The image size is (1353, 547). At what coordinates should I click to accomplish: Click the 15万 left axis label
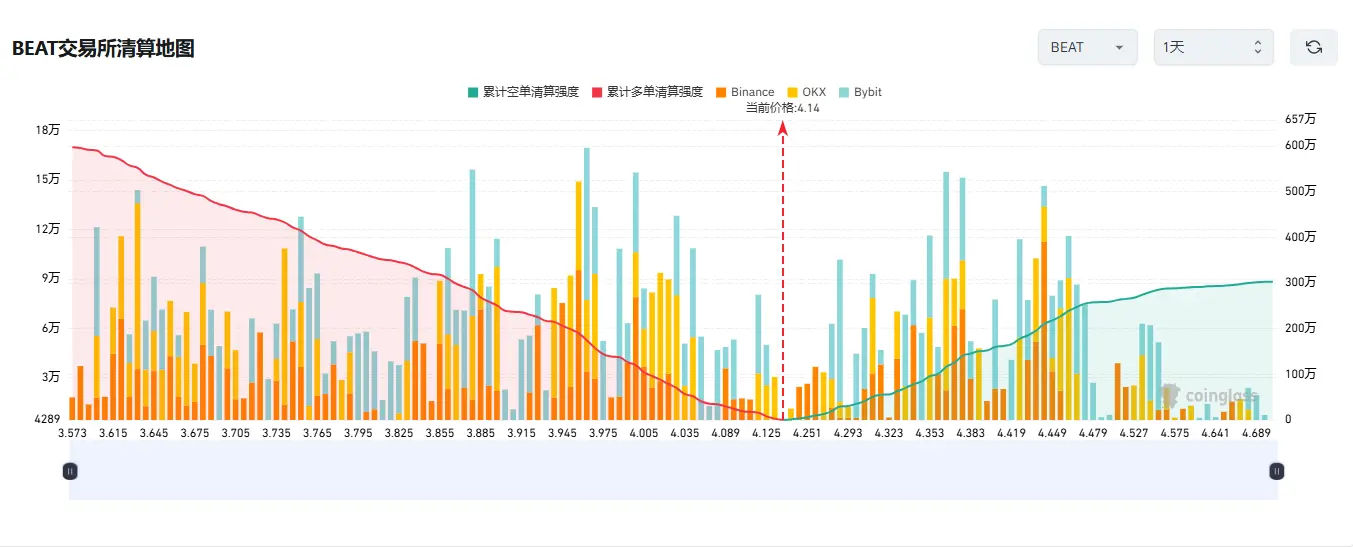(48, 179)
